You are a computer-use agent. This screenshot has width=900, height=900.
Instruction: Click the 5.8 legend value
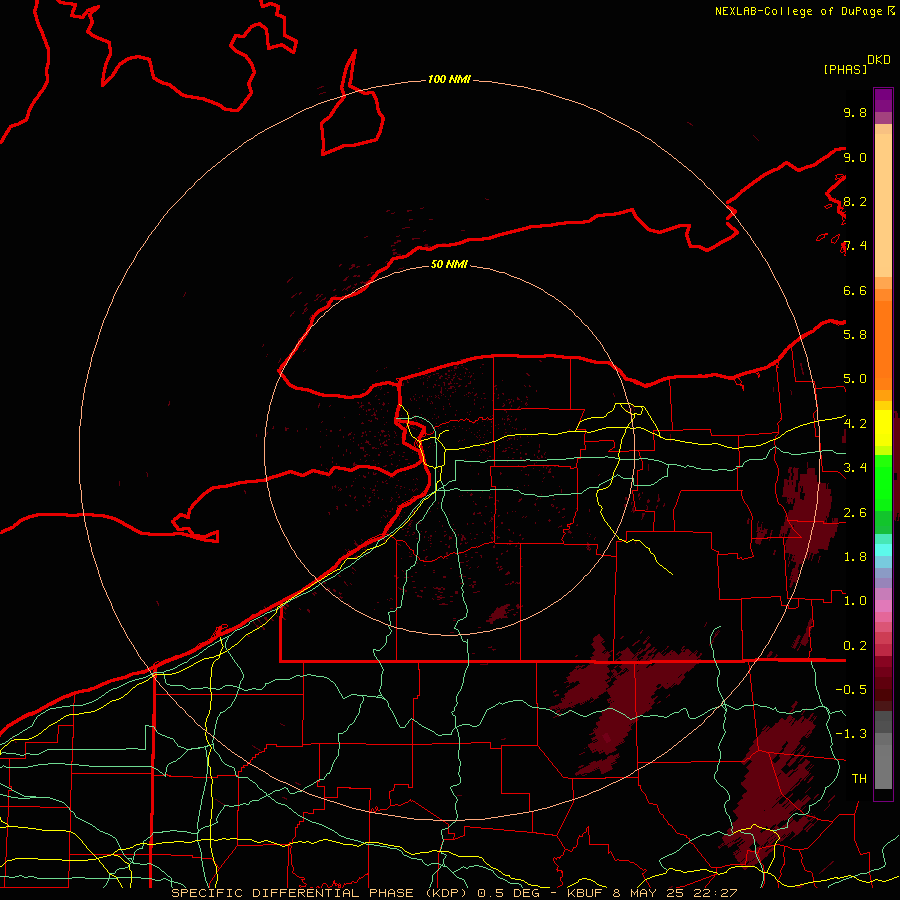pos(855,334)
